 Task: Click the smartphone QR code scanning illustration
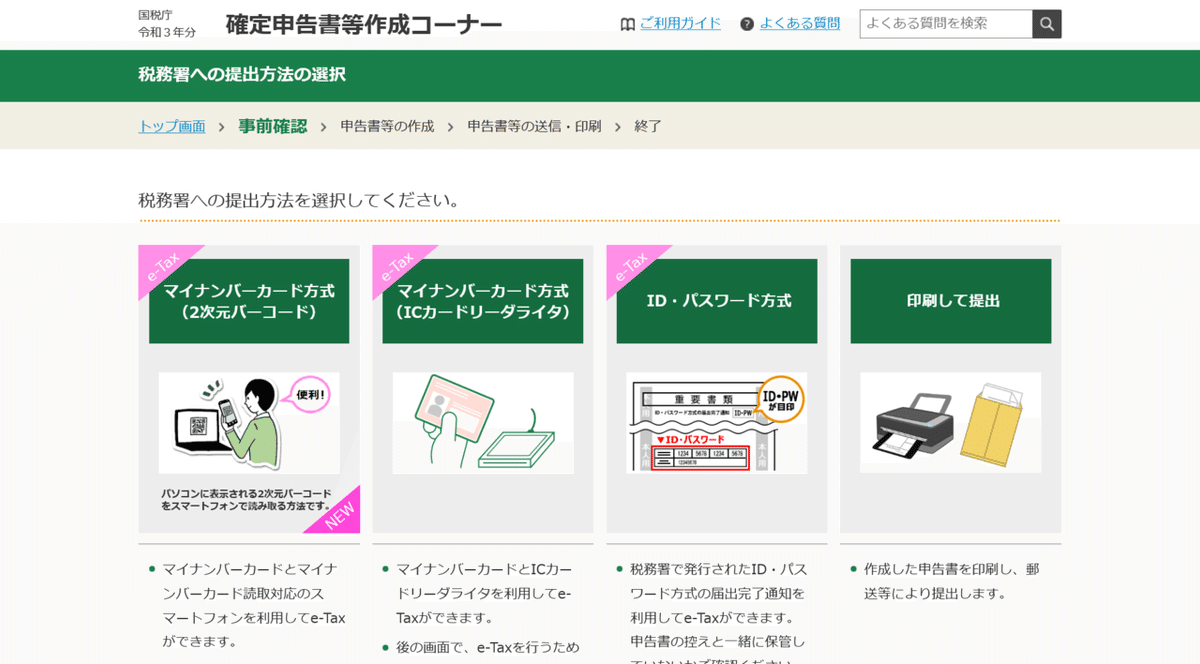[x=247, y=420]
